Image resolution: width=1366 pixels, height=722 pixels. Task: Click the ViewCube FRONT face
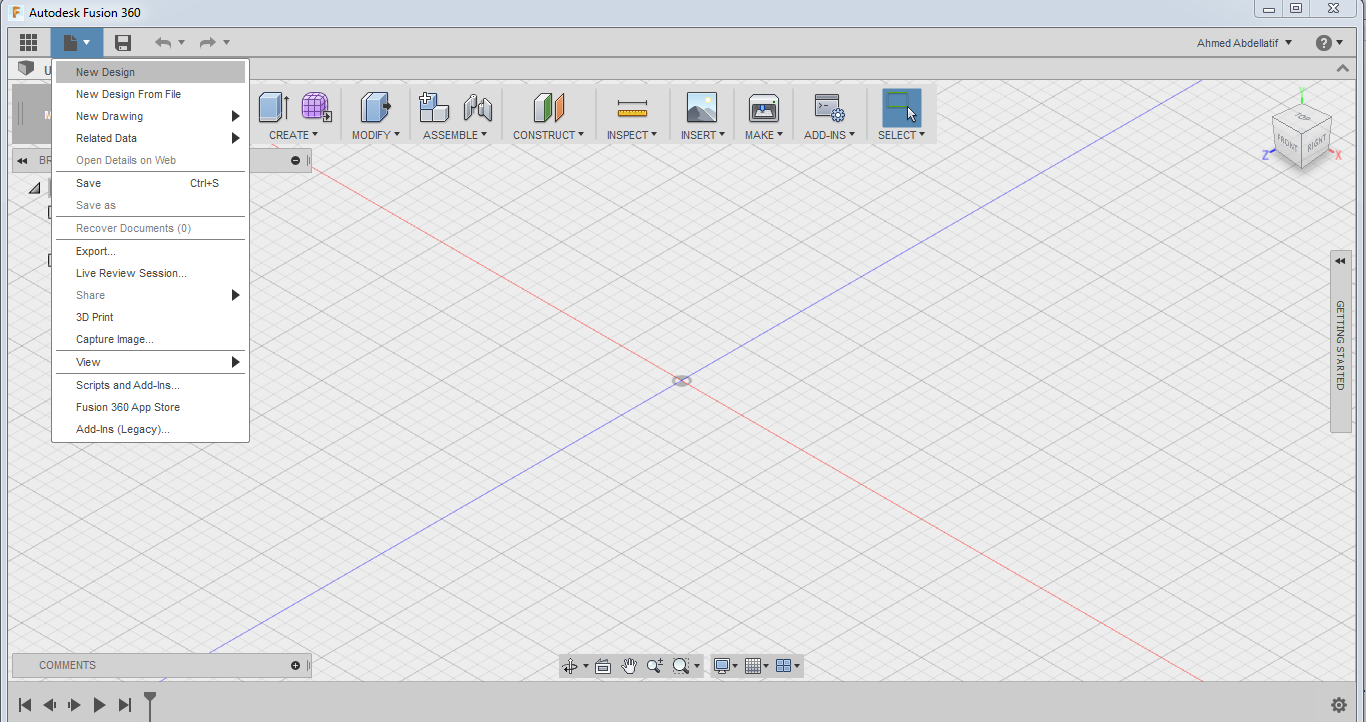tap(1287, 144)
